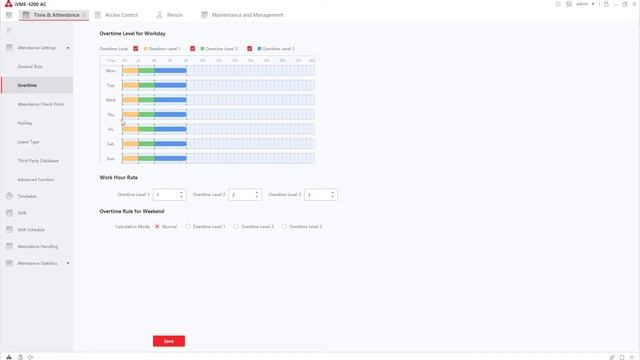Click the pin icon at bottom right
The width and height of the screenshot is (640, 360).
coord(612,357)
